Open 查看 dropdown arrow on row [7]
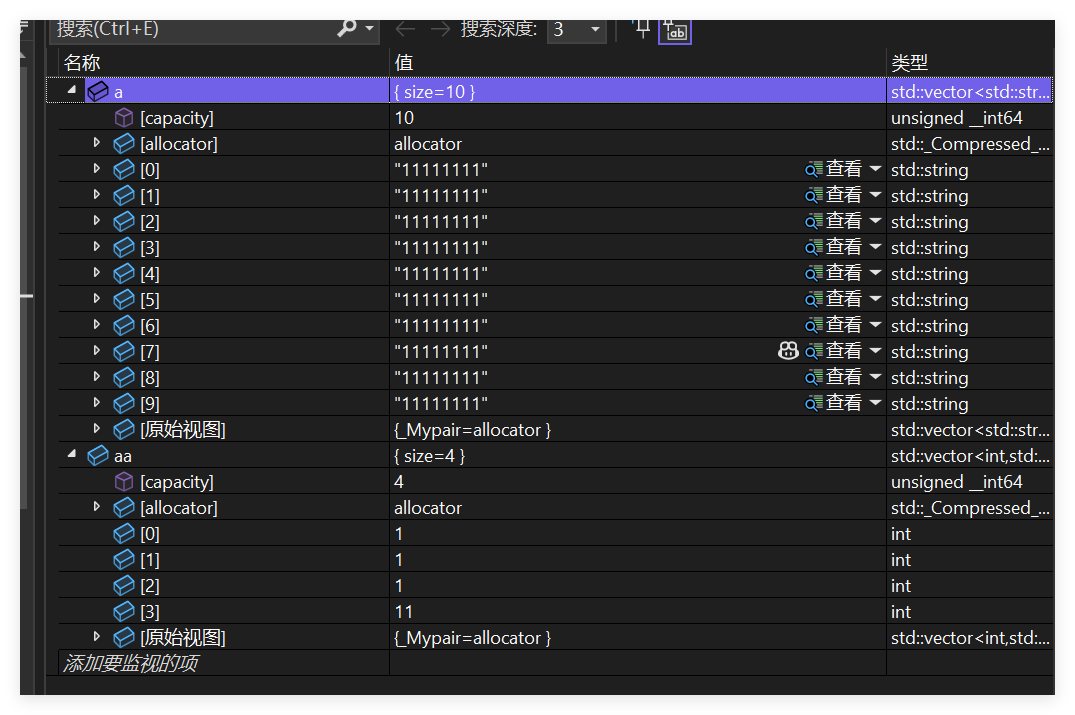The image size is (1075, 715). click(875, 351)
